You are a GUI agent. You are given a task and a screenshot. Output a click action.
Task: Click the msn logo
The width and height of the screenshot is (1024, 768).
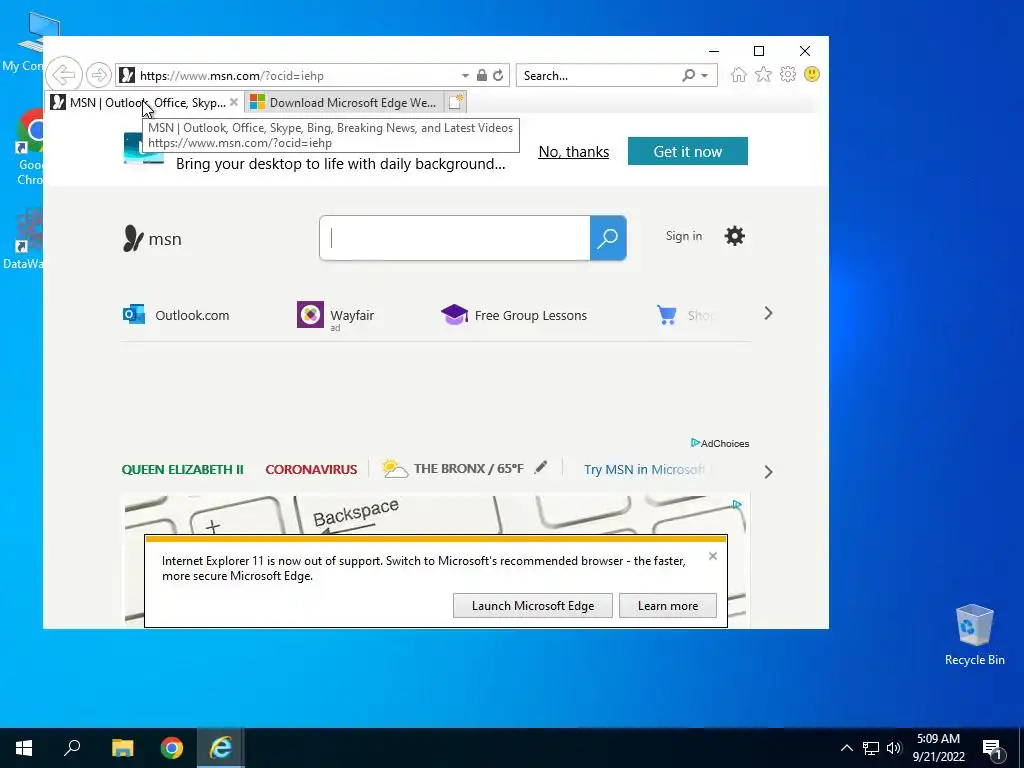152,239
